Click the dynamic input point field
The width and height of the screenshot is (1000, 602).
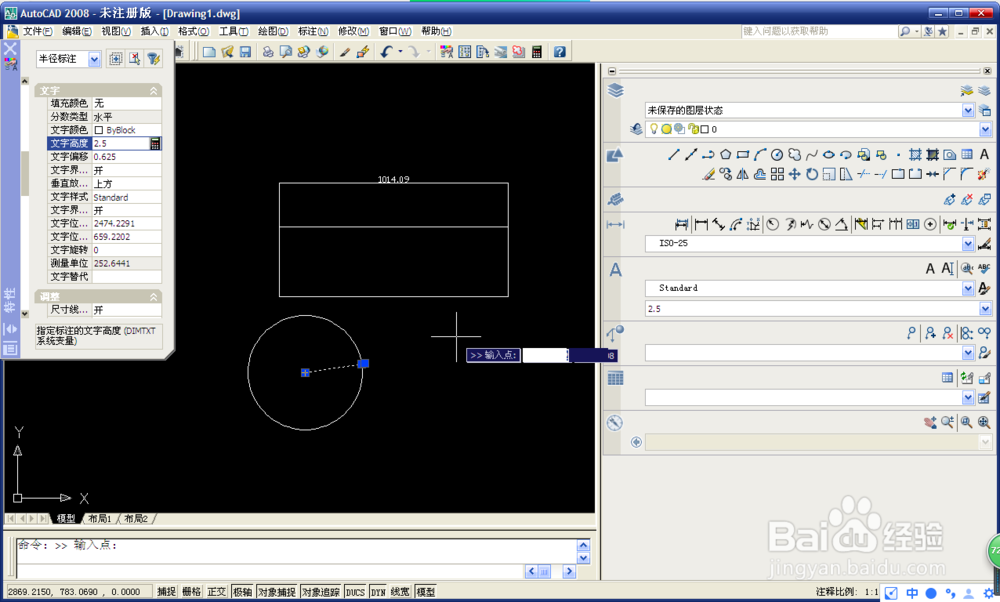[545, 355]
